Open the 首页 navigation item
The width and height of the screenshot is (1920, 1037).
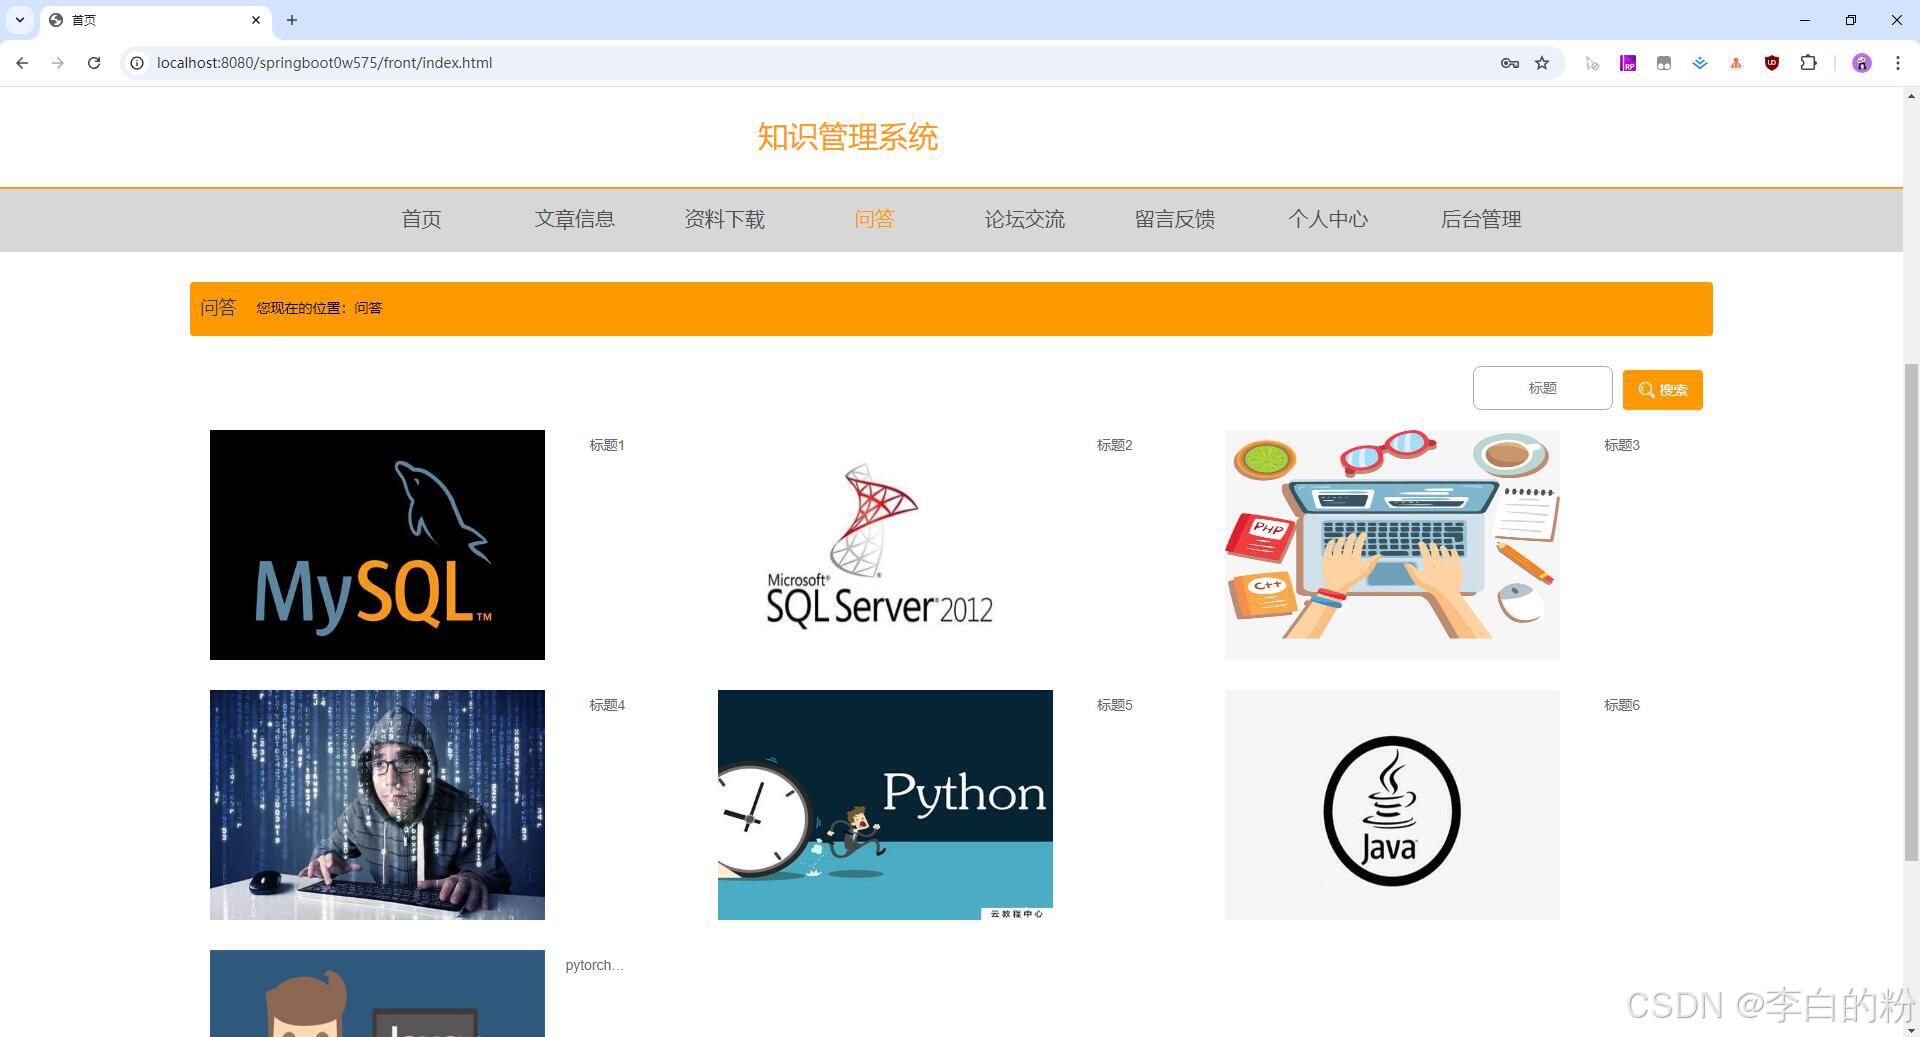421,219
